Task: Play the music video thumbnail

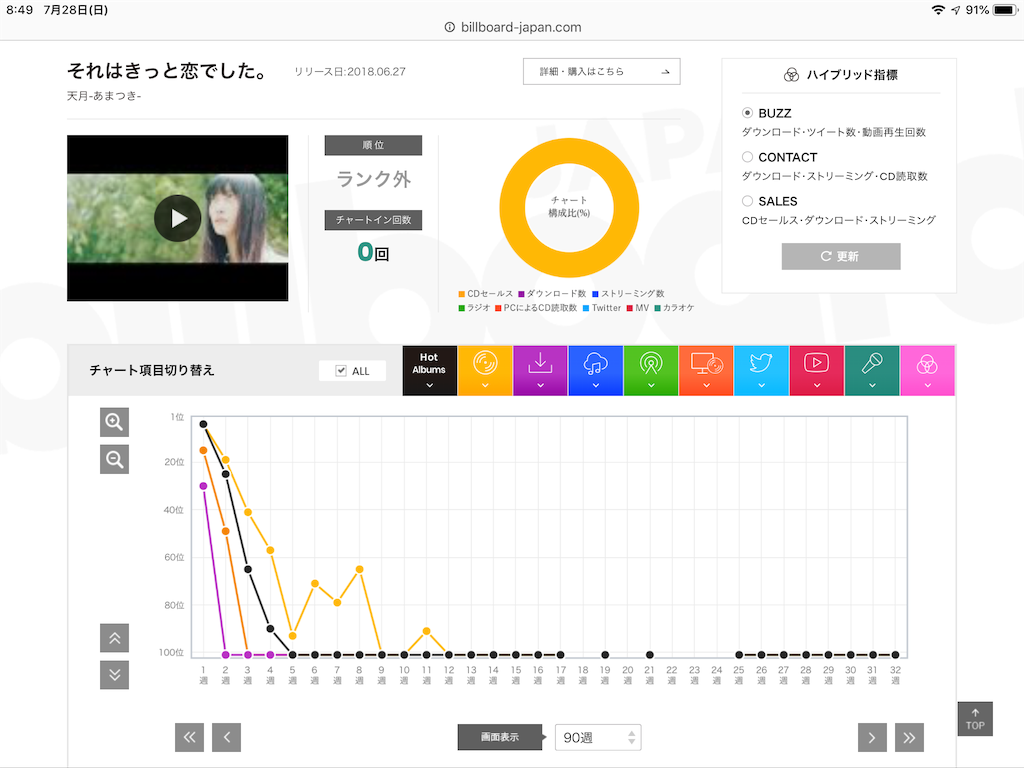Action: pyautogui.click(x=178, y=218)
